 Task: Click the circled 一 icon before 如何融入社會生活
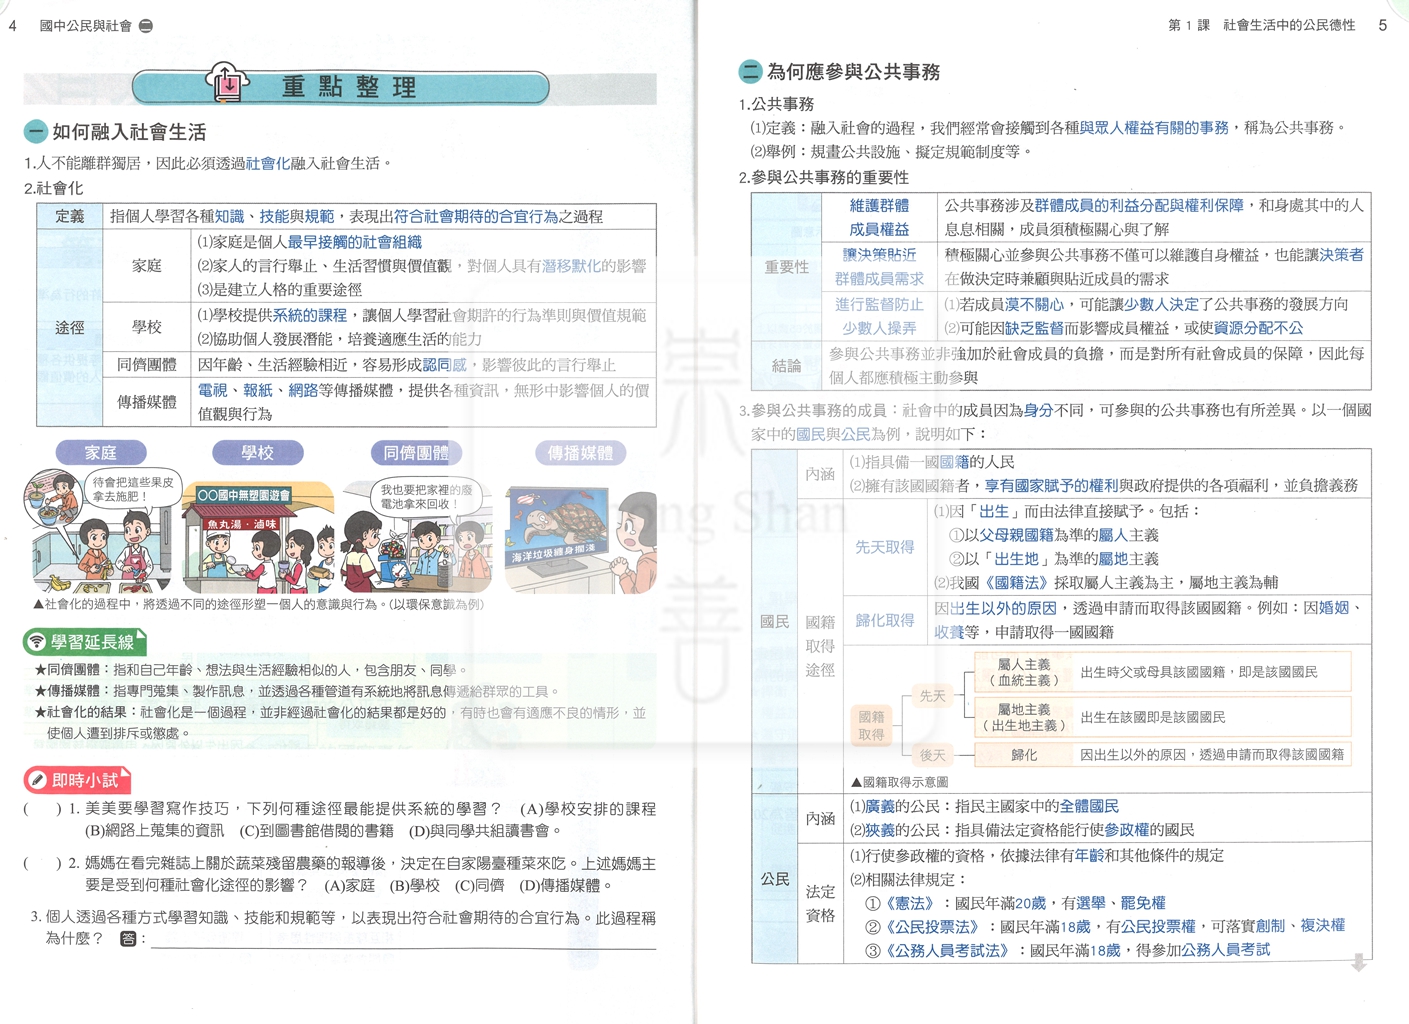click(x=35, y=132)
